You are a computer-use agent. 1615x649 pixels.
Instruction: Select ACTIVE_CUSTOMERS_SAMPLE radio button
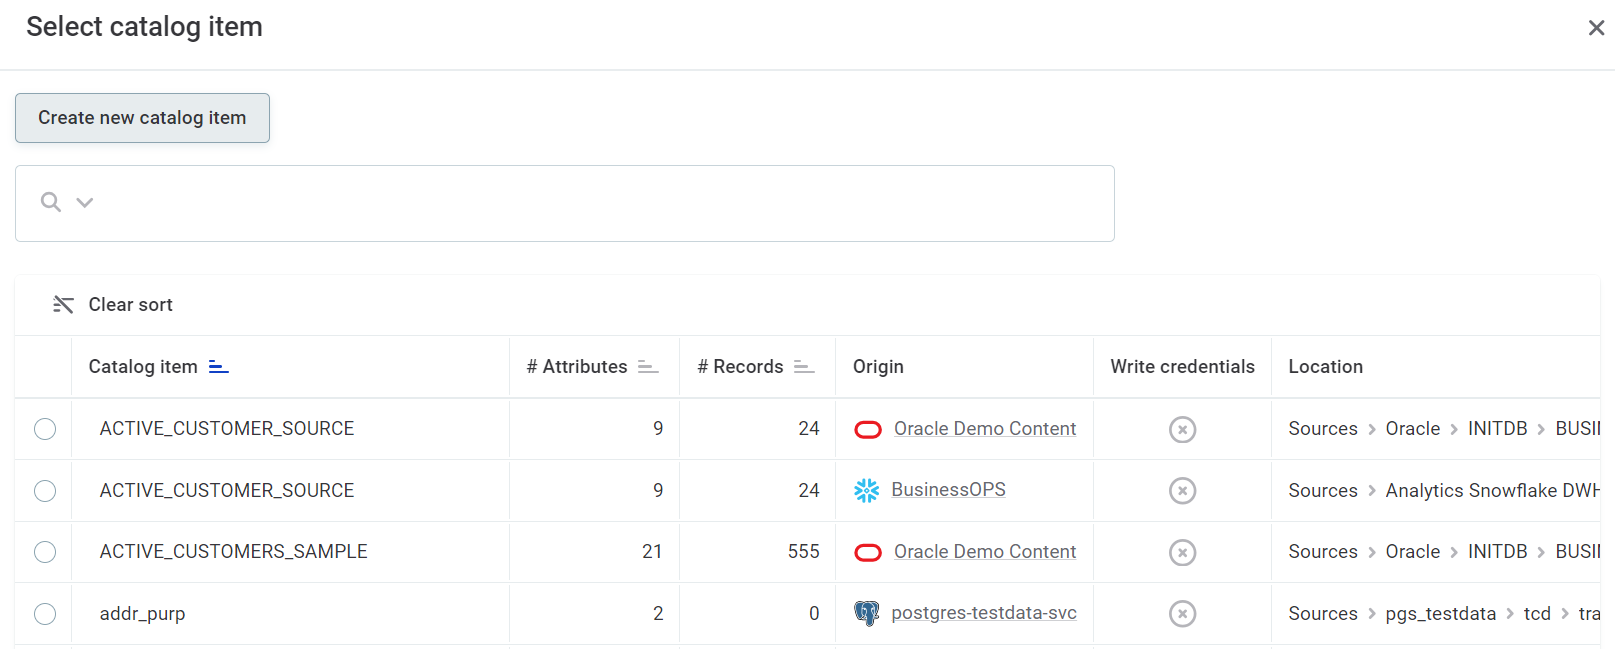(45, 552)
